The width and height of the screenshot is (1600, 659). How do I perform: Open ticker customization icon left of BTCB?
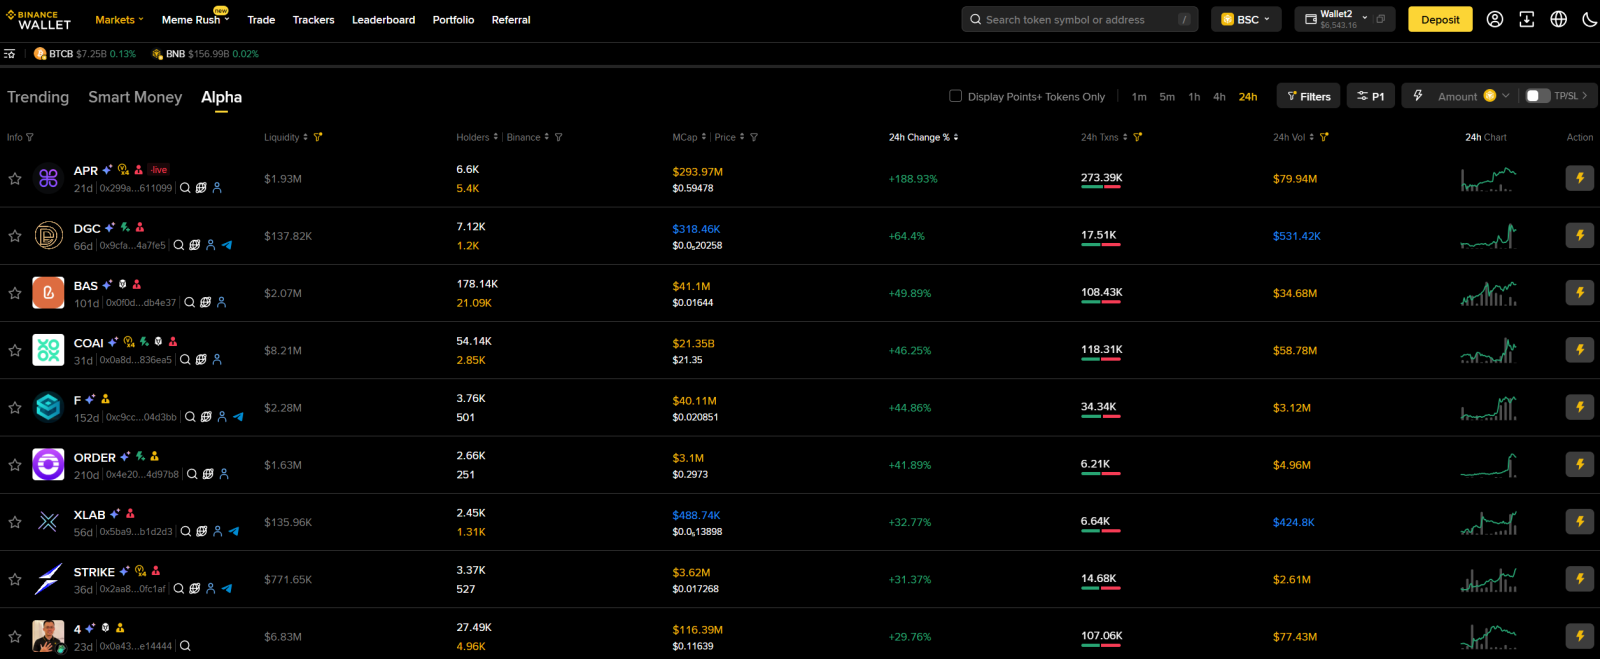coord(10,54)
